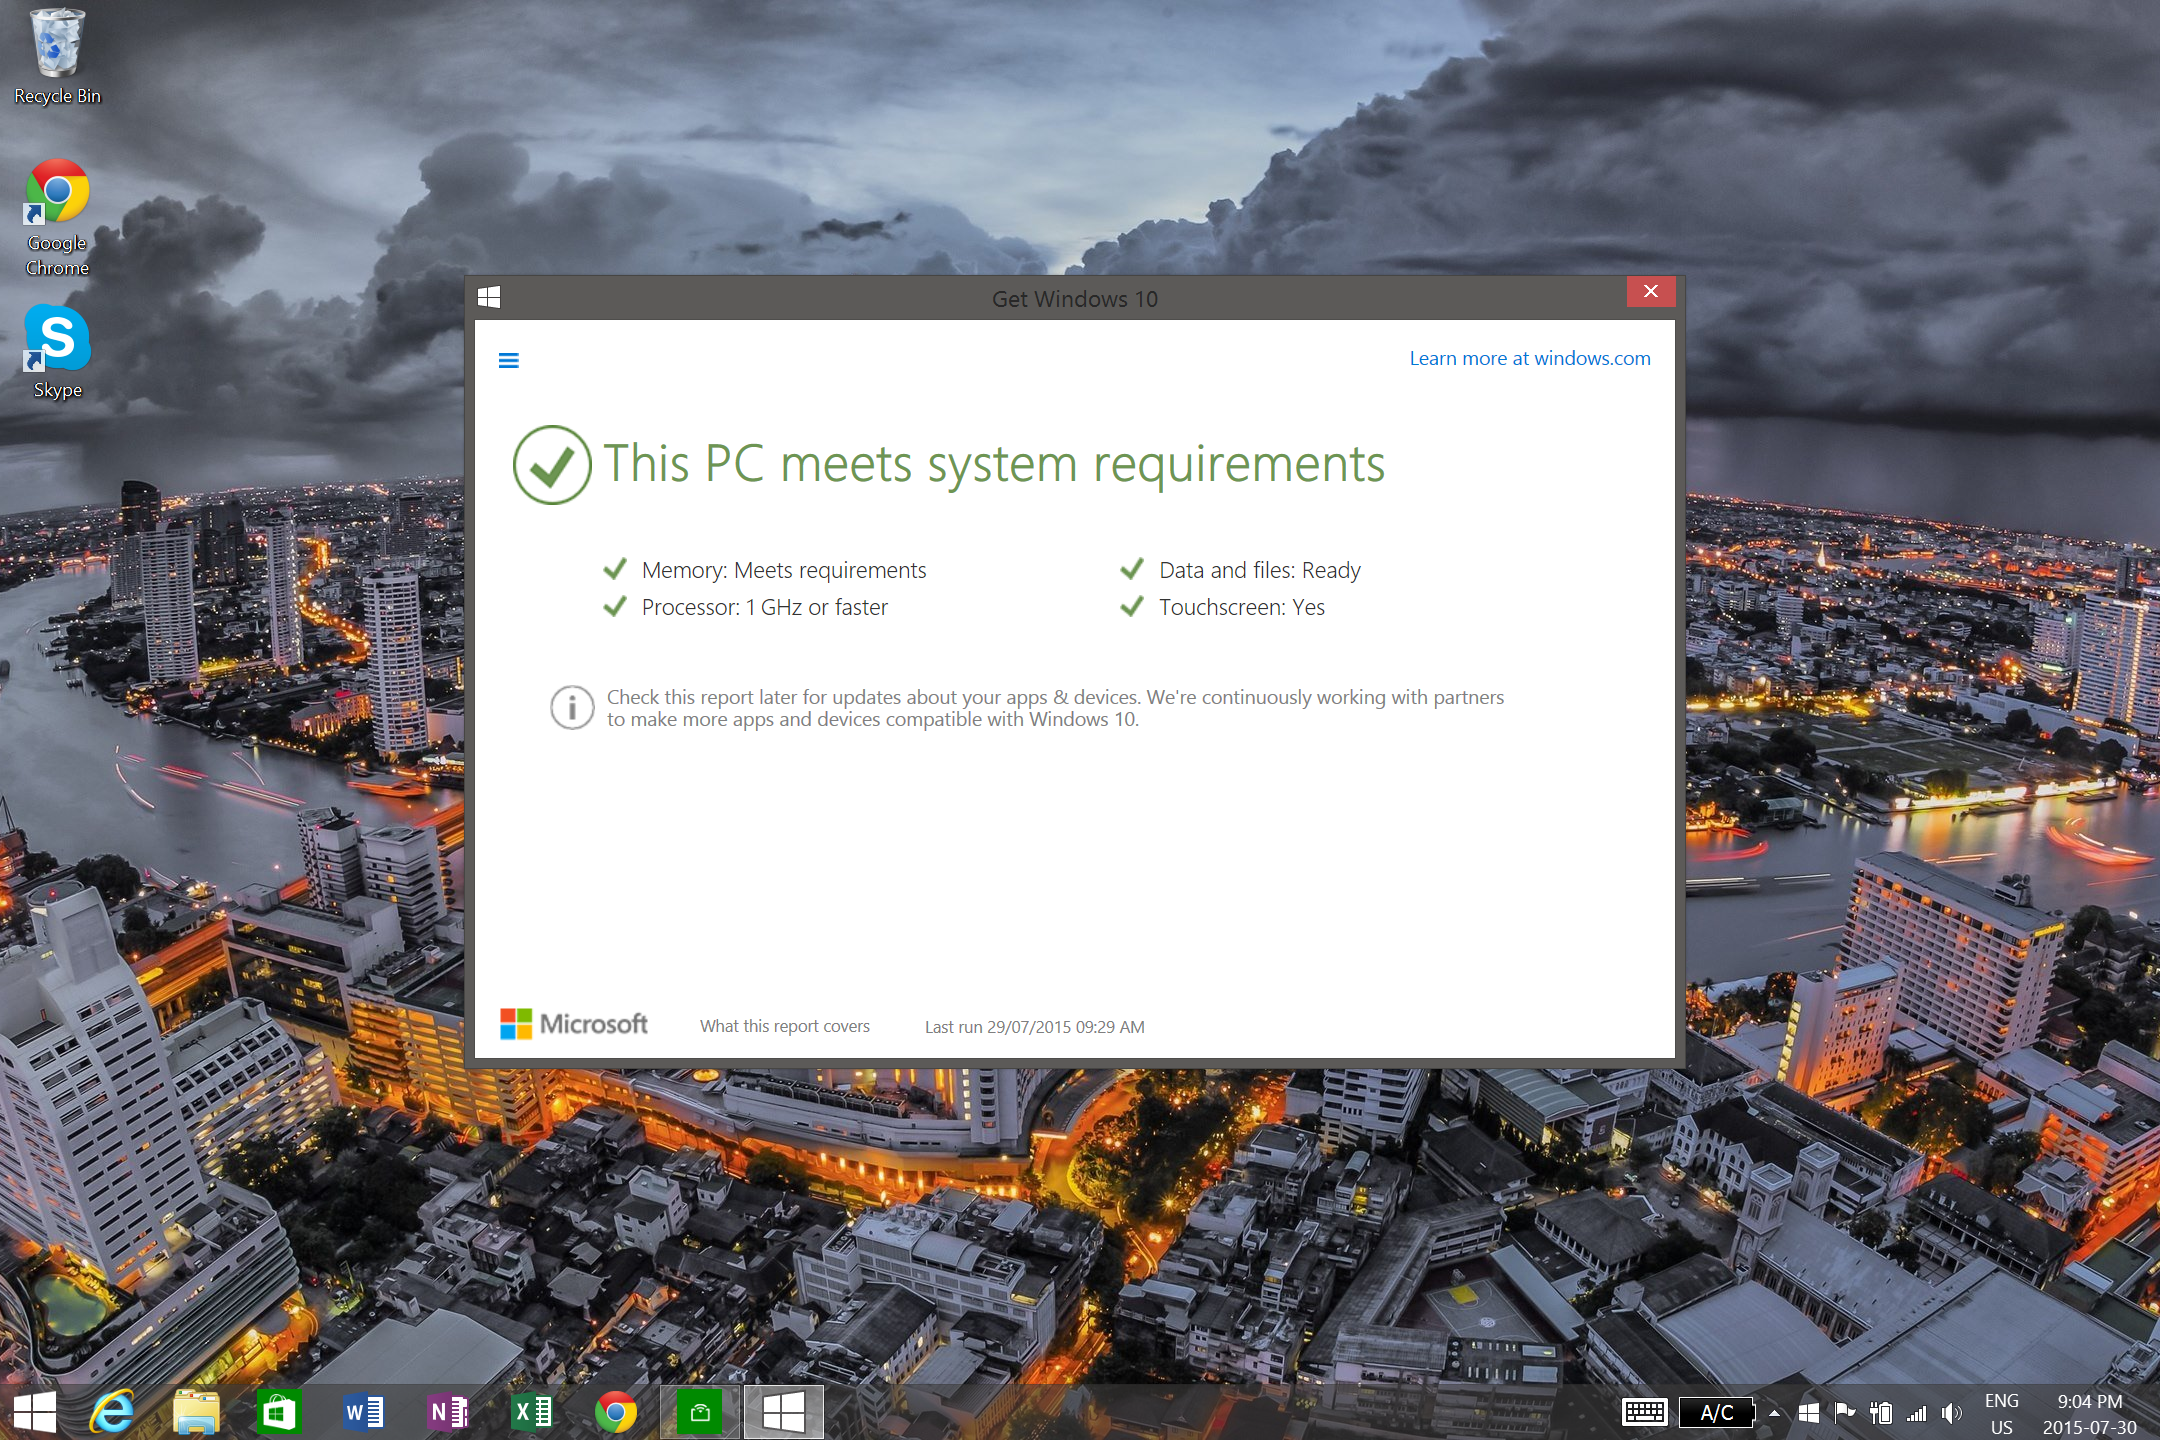
Task: Click the This PC meets system requirements heading
Action: (994, 464)
